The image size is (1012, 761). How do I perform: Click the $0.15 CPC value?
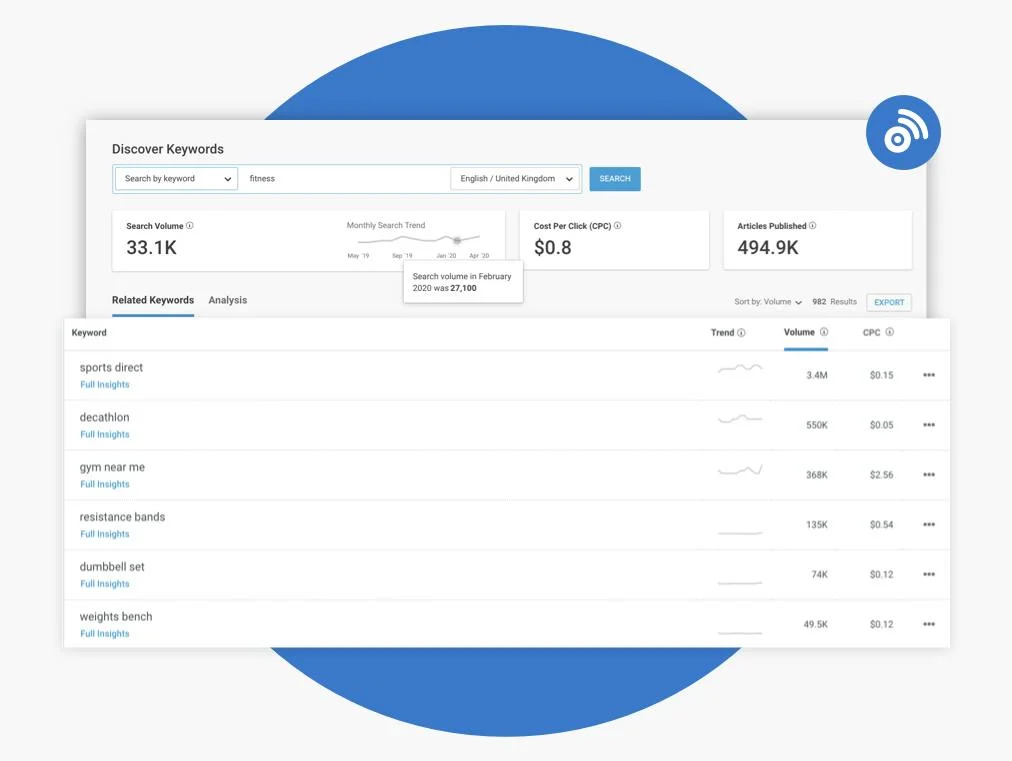click(881, 375)
